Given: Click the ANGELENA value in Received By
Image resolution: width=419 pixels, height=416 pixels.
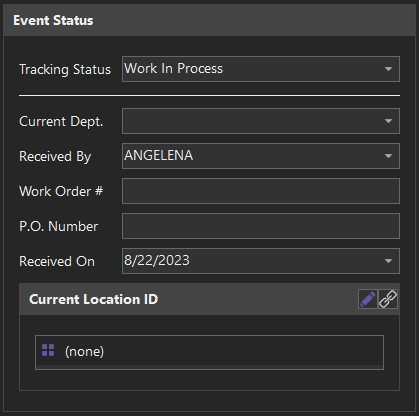Looking at the screenshot, I should [159, 155].
